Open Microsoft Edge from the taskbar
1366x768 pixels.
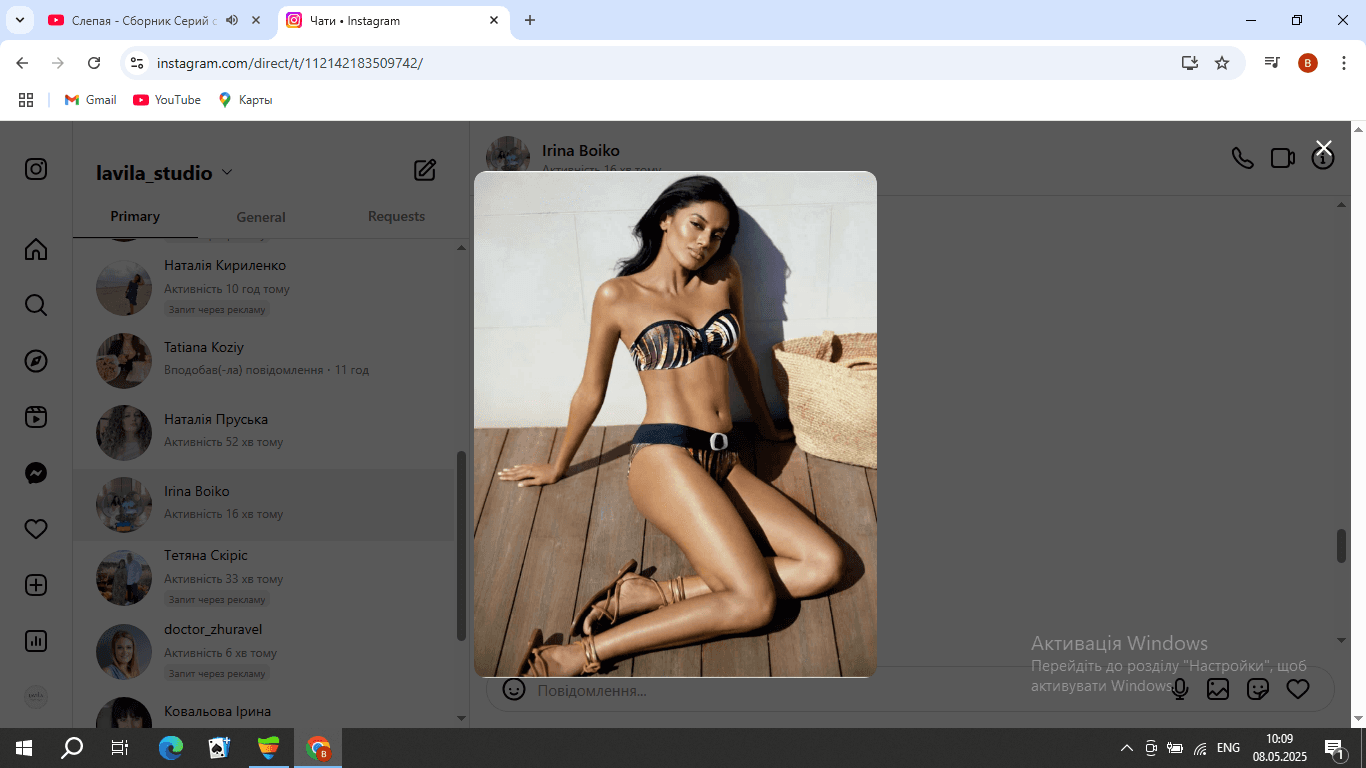coord(171,747)
